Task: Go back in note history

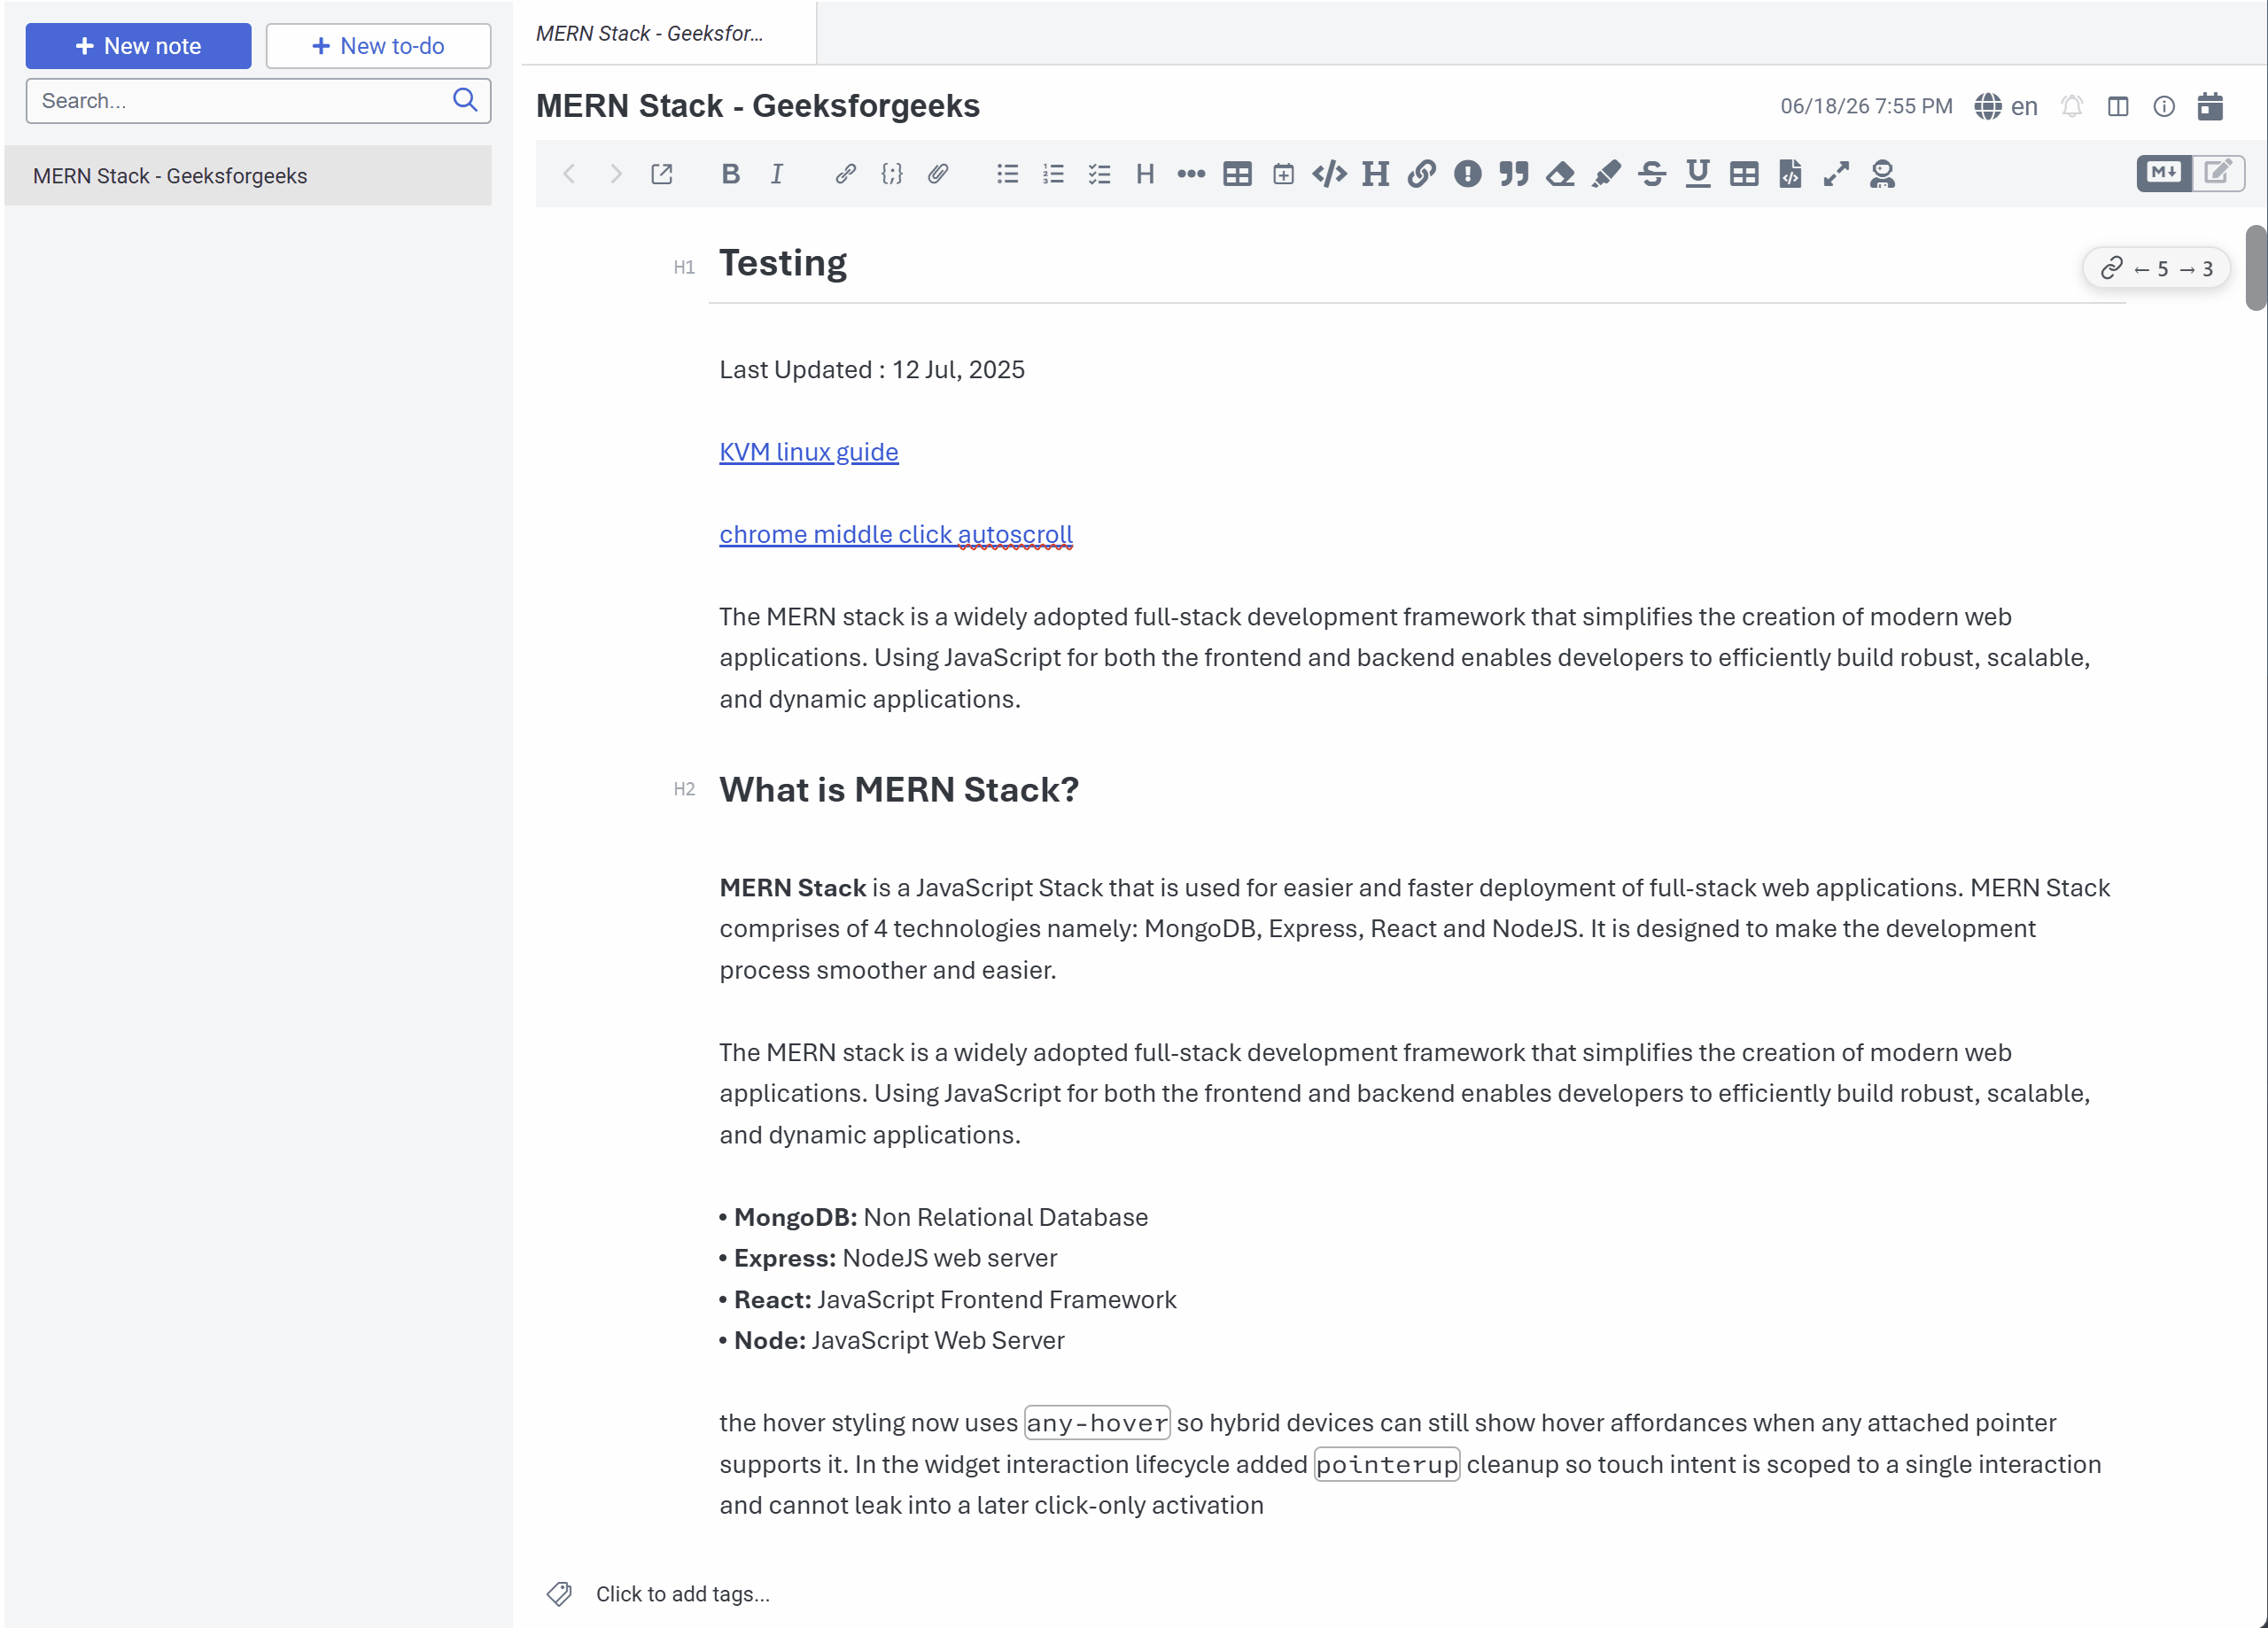Action: (x=569, y=174)
